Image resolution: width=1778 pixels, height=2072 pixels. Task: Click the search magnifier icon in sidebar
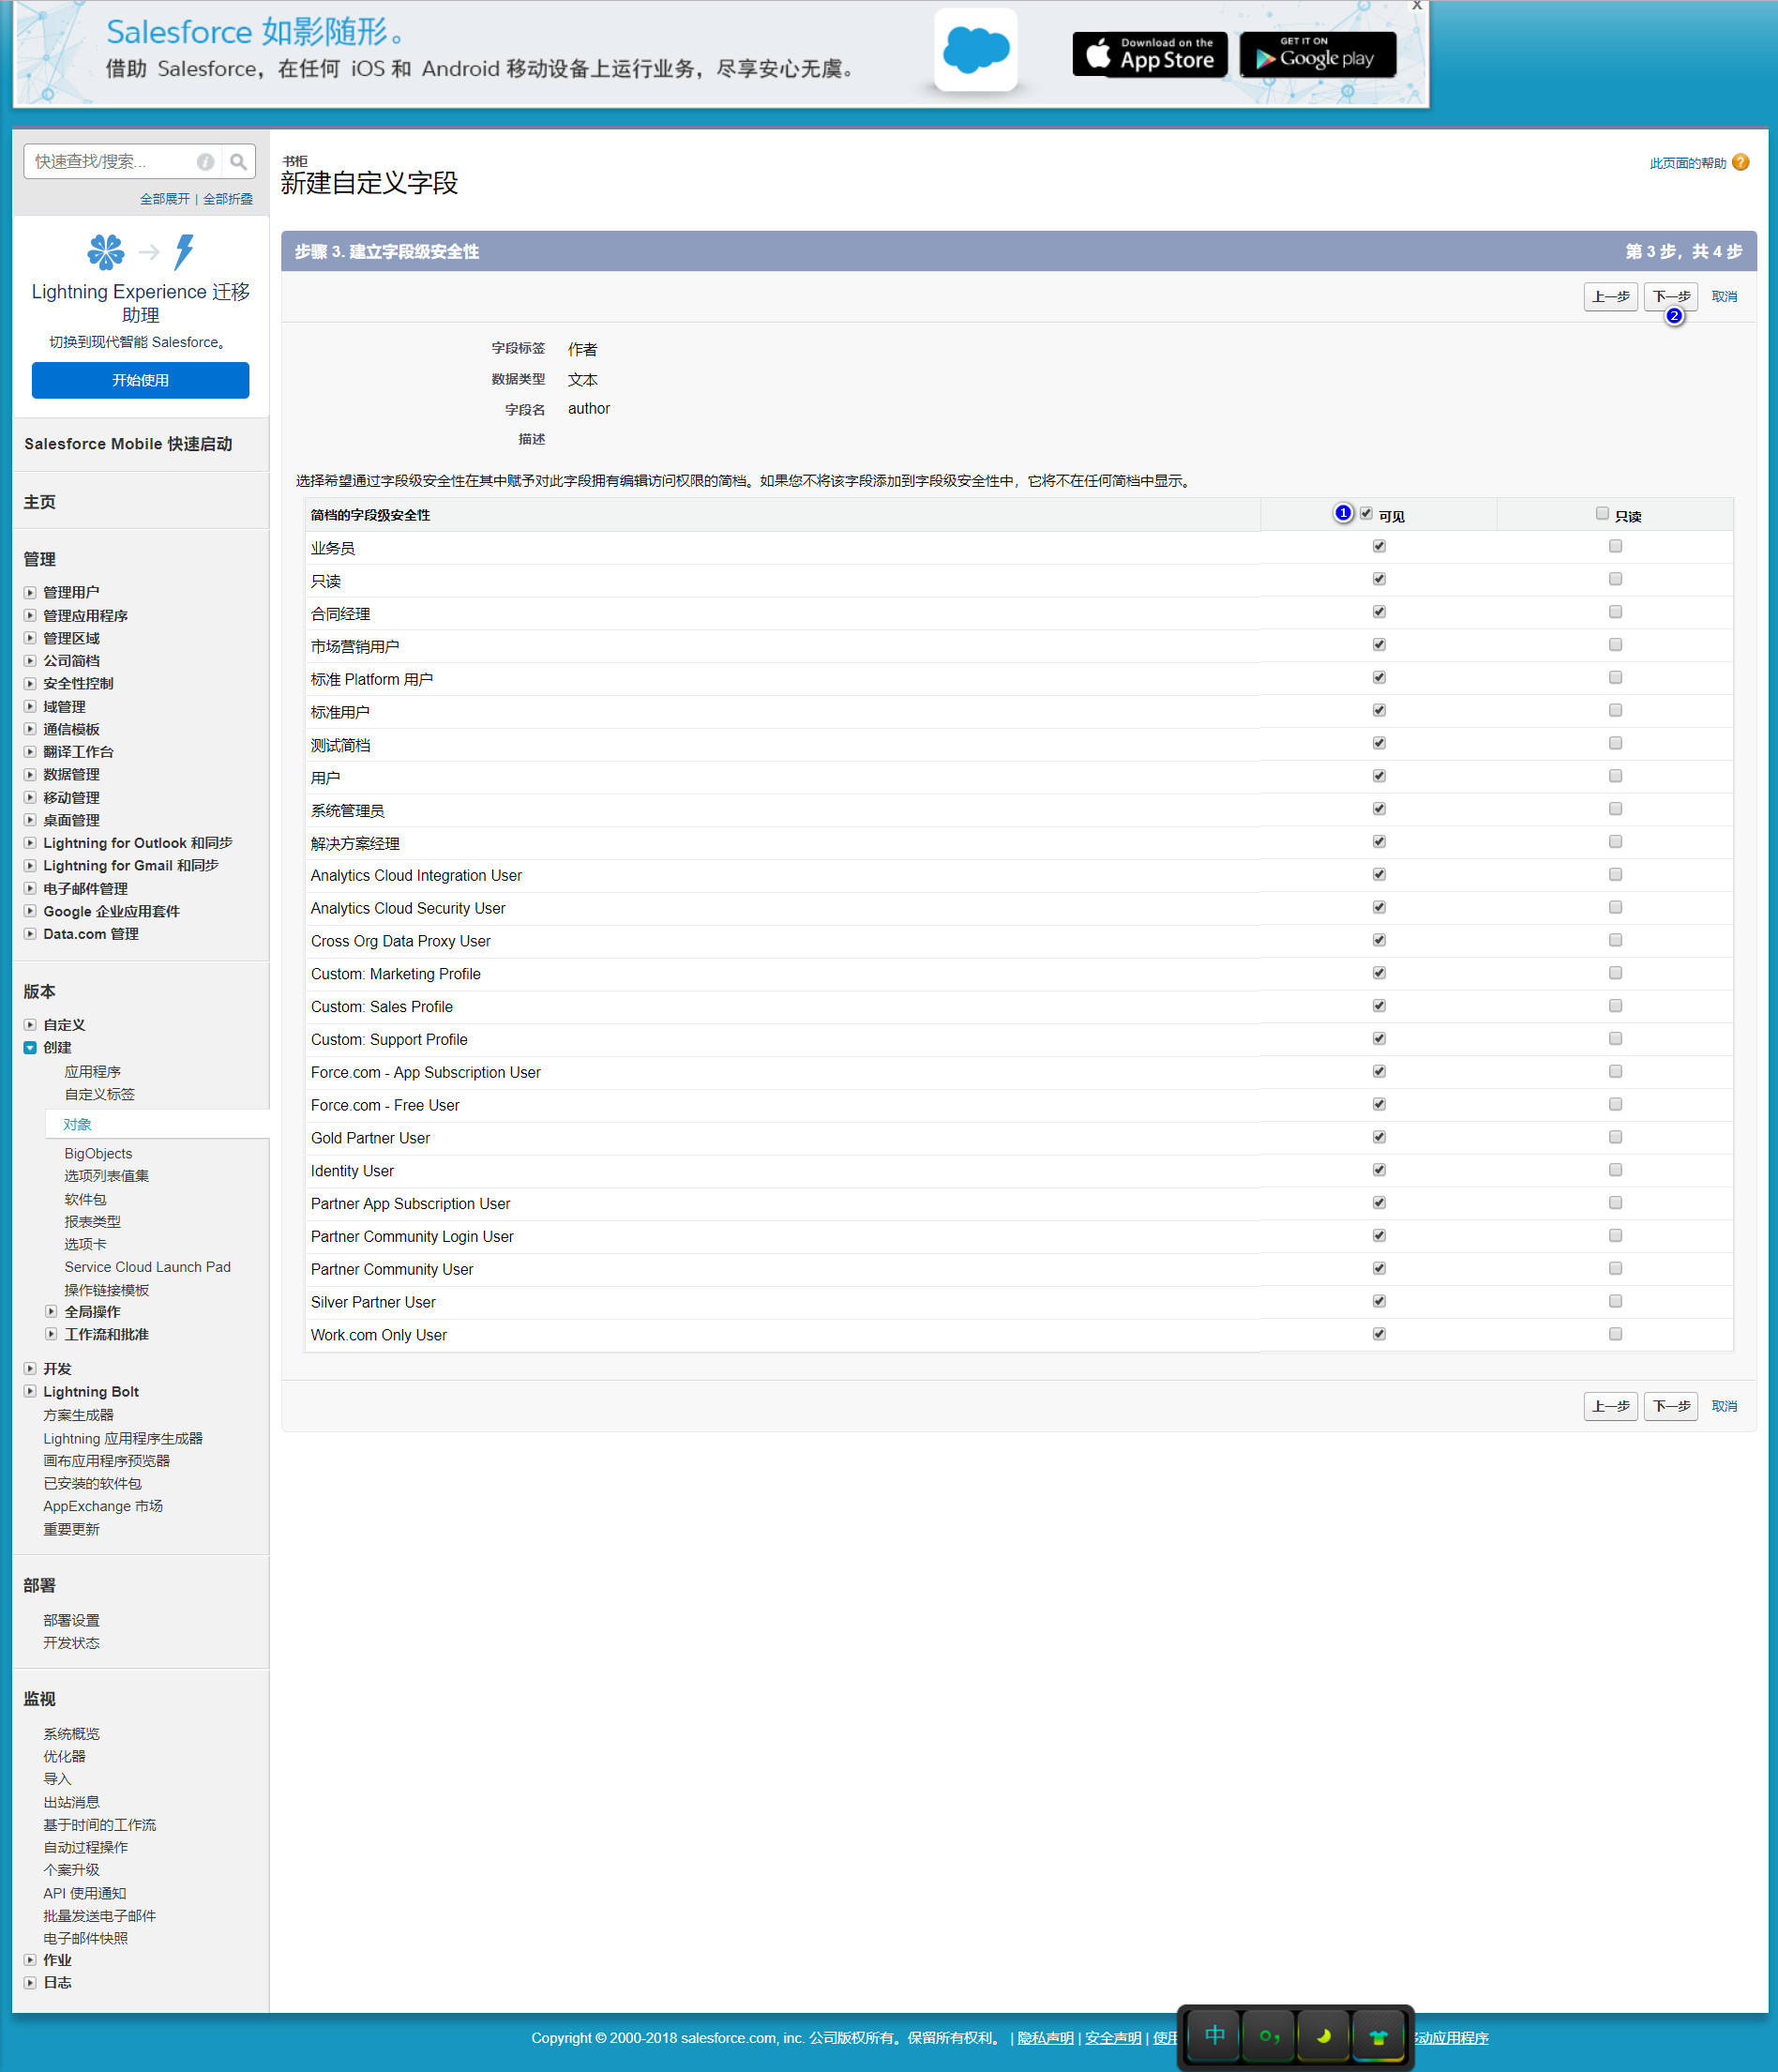[x=238, y=161]
